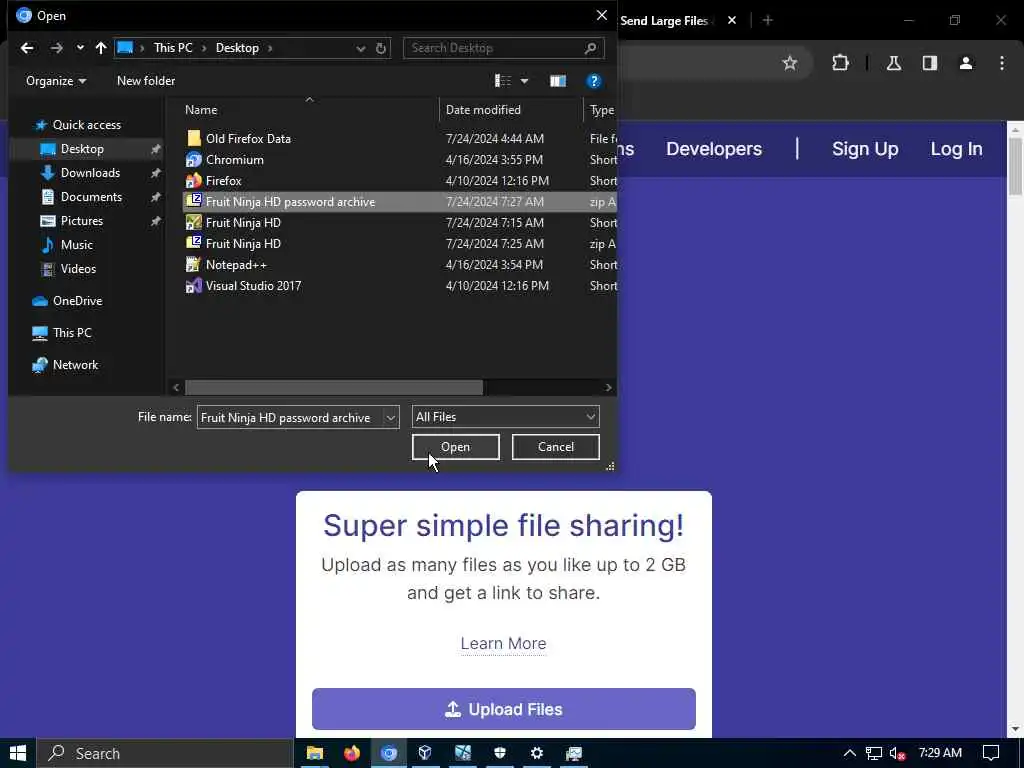This screenshot has width=1024, height=768.
Task: Select the Chromium shortcut
Action: [x=234, y=160]
